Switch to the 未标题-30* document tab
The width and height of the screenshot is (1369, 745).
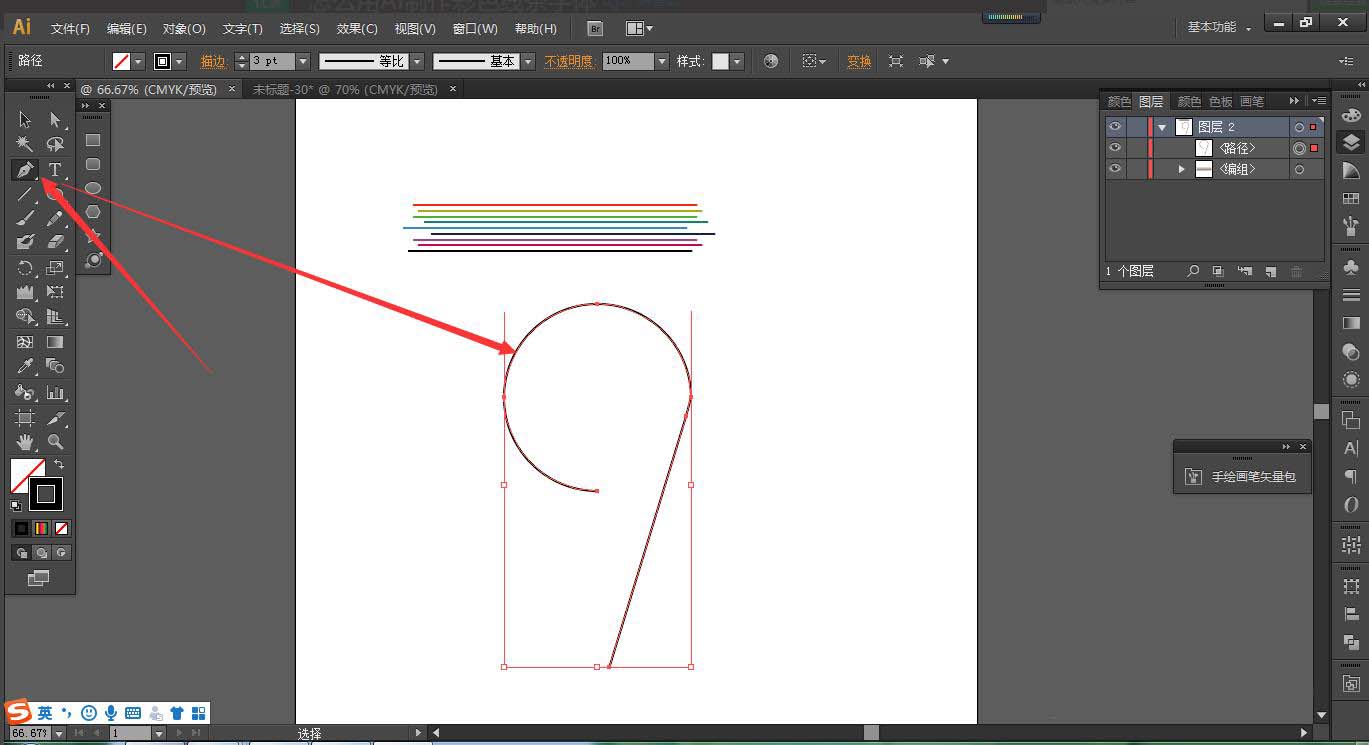pyautogui.click(x=345, y=89)
